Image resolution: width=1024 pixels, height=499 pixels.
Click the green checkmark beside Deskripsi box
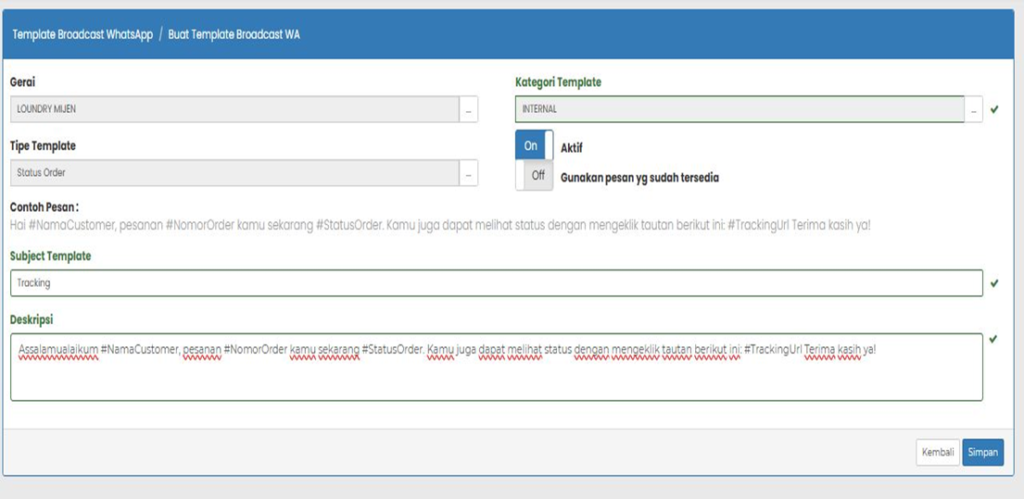click(993, 339)
